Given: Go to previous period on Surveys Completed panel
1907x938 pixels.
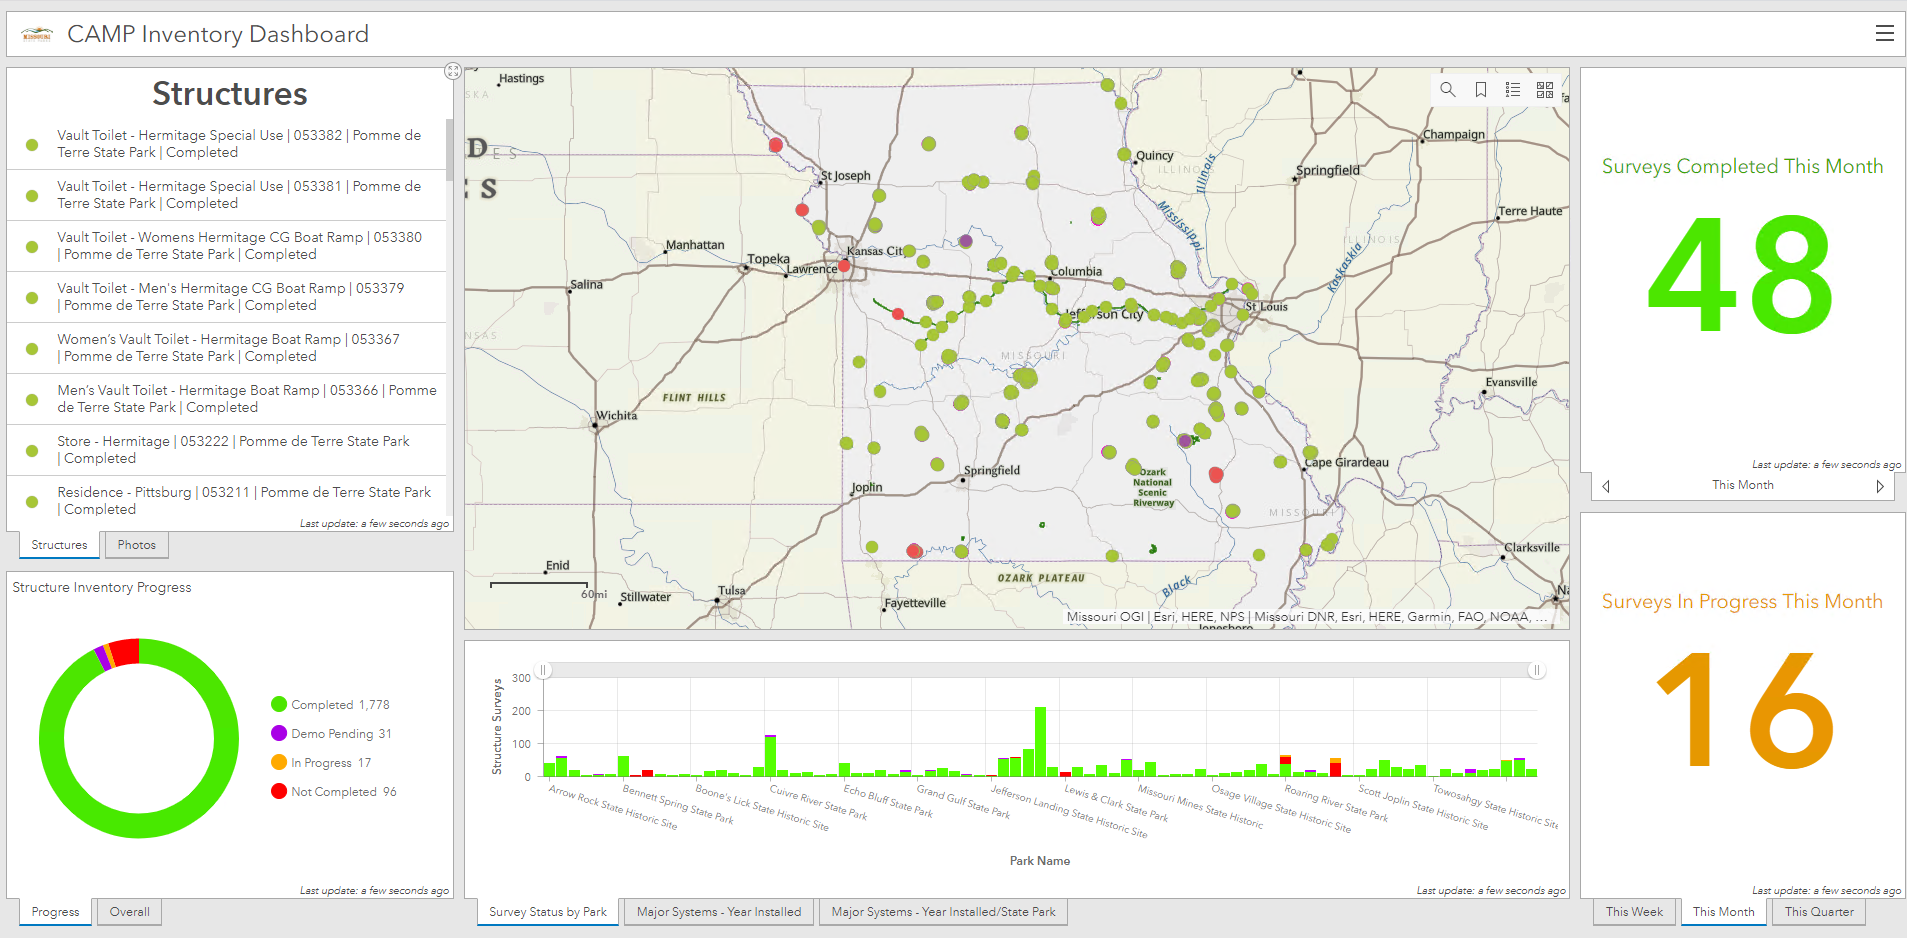Looking at the screenshot, I should tap(1605, 486).
